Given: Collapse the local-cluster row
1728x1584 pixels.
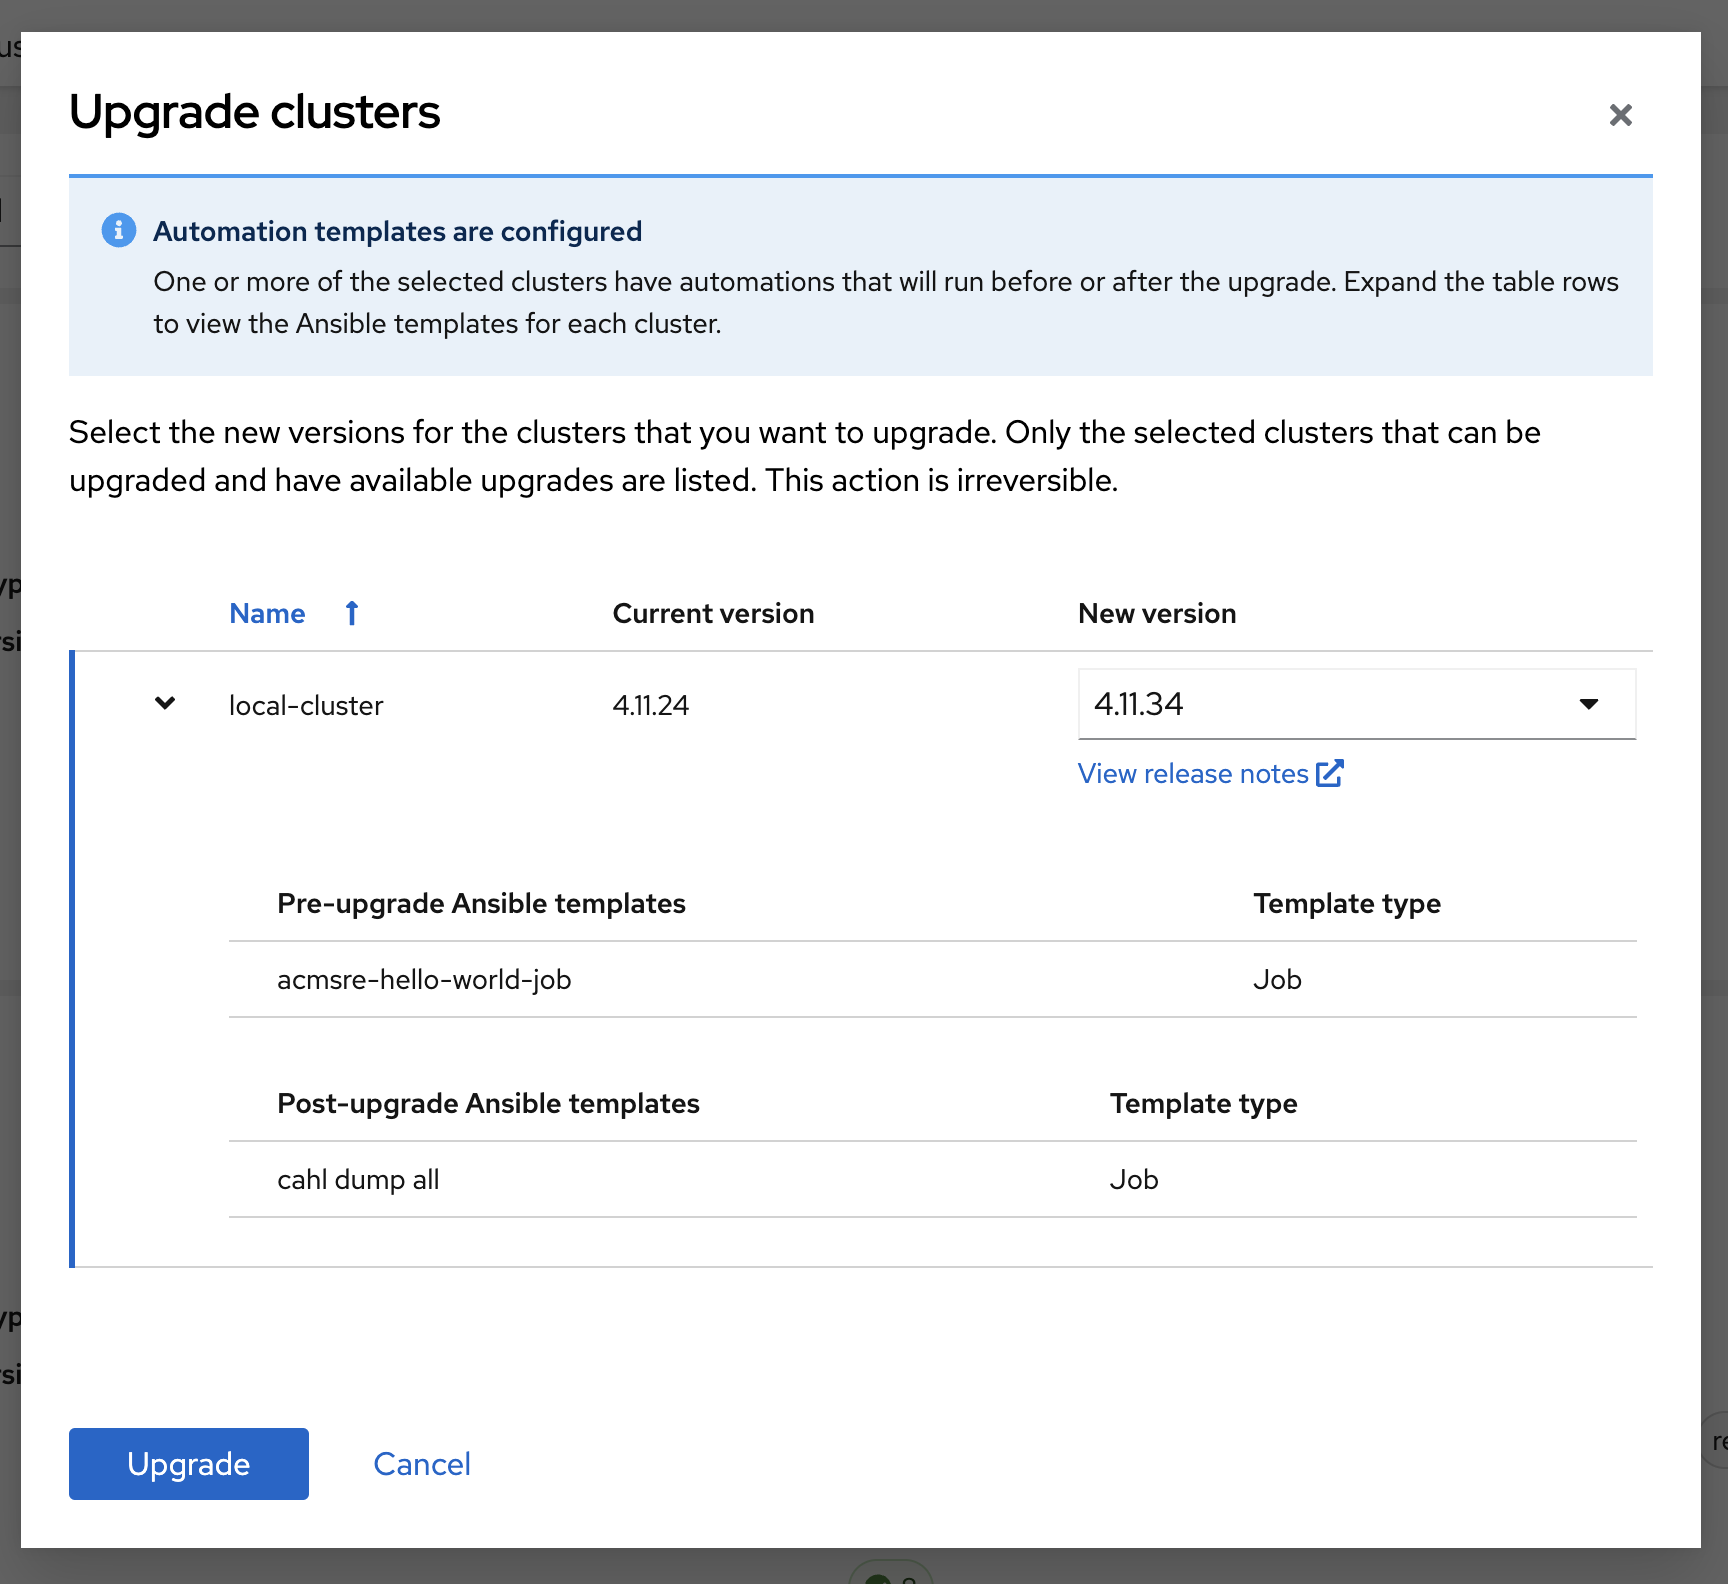Looking at the screenshot, I should [165, 704].
